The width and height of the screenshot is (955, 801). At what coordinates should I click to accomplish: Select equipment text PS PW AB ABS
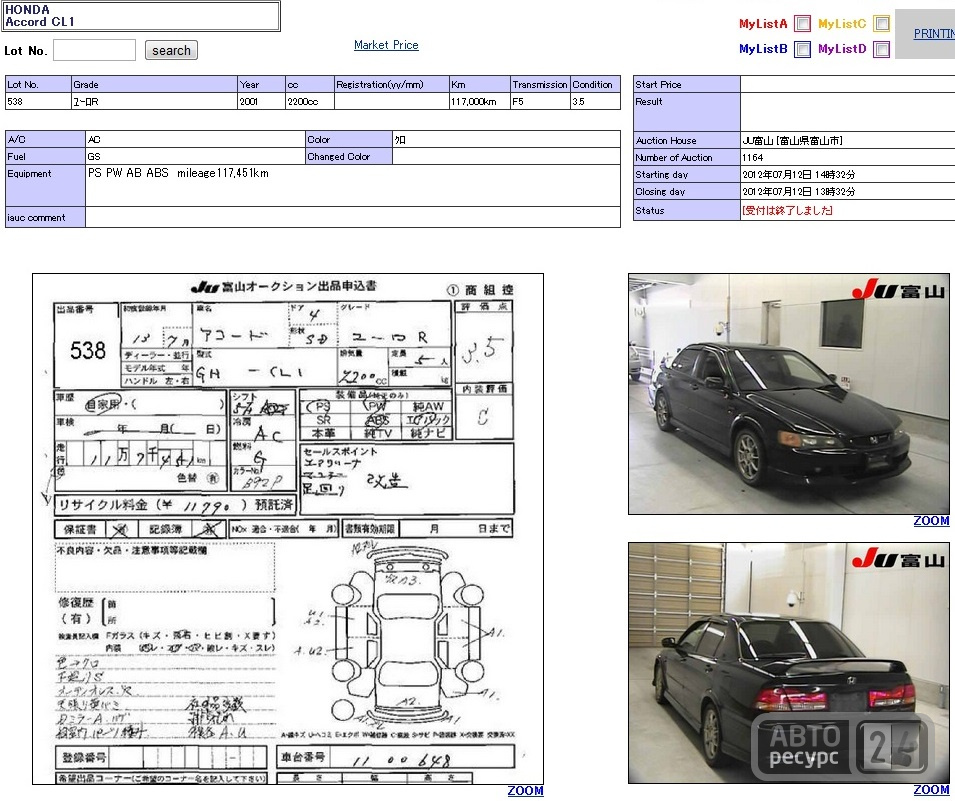click(128, 173)
